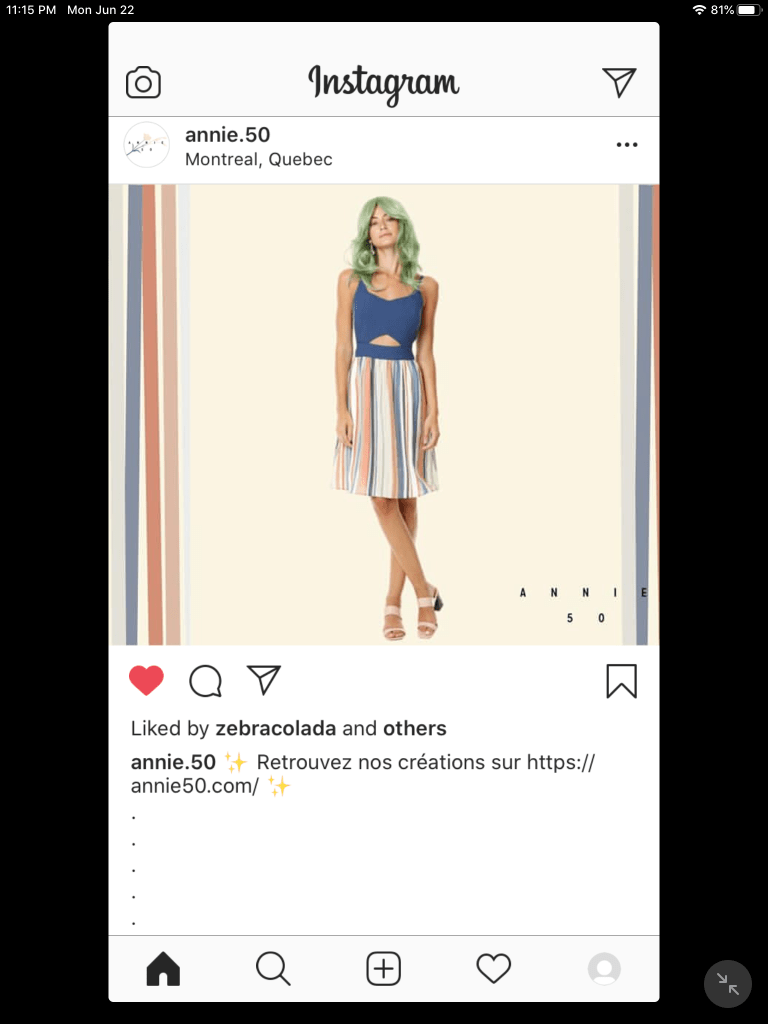Viewport: 768px width, 1024px height.
Task: Tap annie.50 profile picture avatar
Action: pyautogui.click(x=147, y=145)
